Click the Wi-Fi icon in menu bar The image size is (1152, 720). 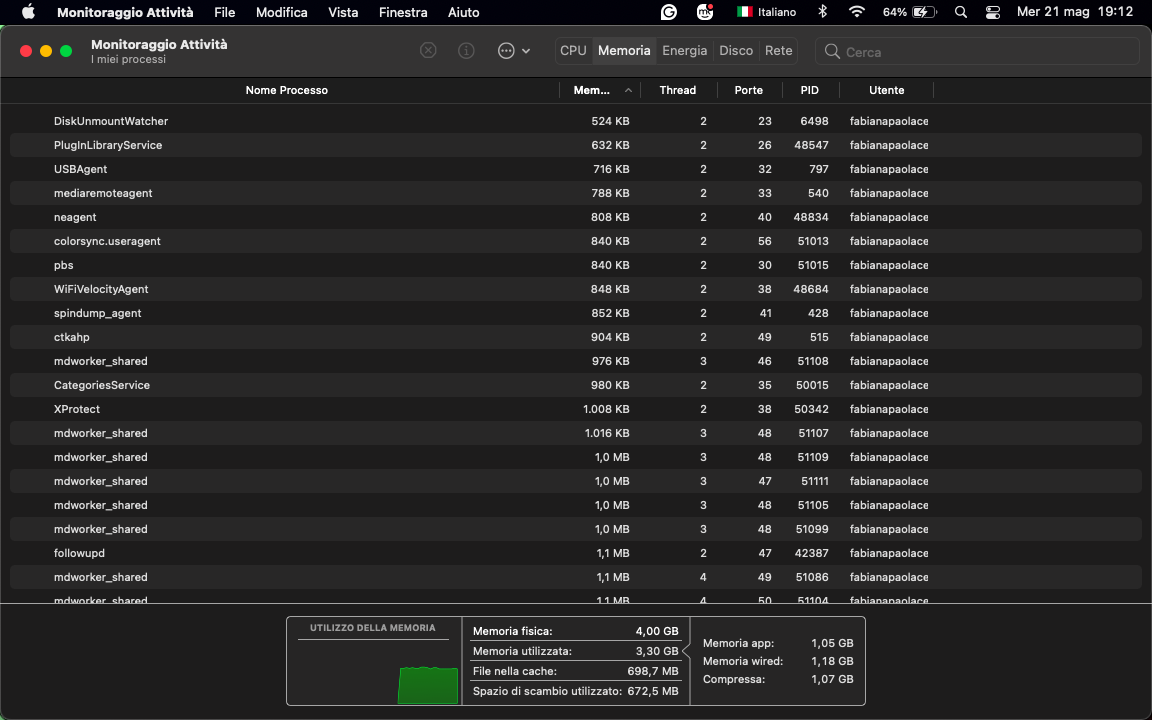857,12
